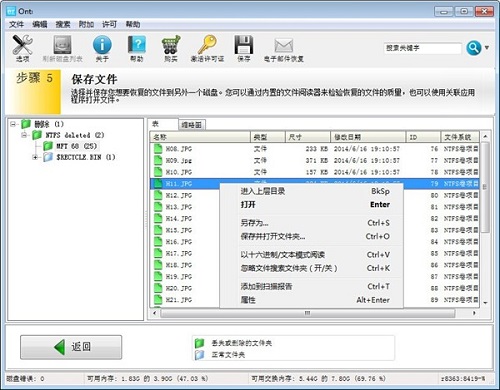Open the 许可 menu

pos(109,24)
